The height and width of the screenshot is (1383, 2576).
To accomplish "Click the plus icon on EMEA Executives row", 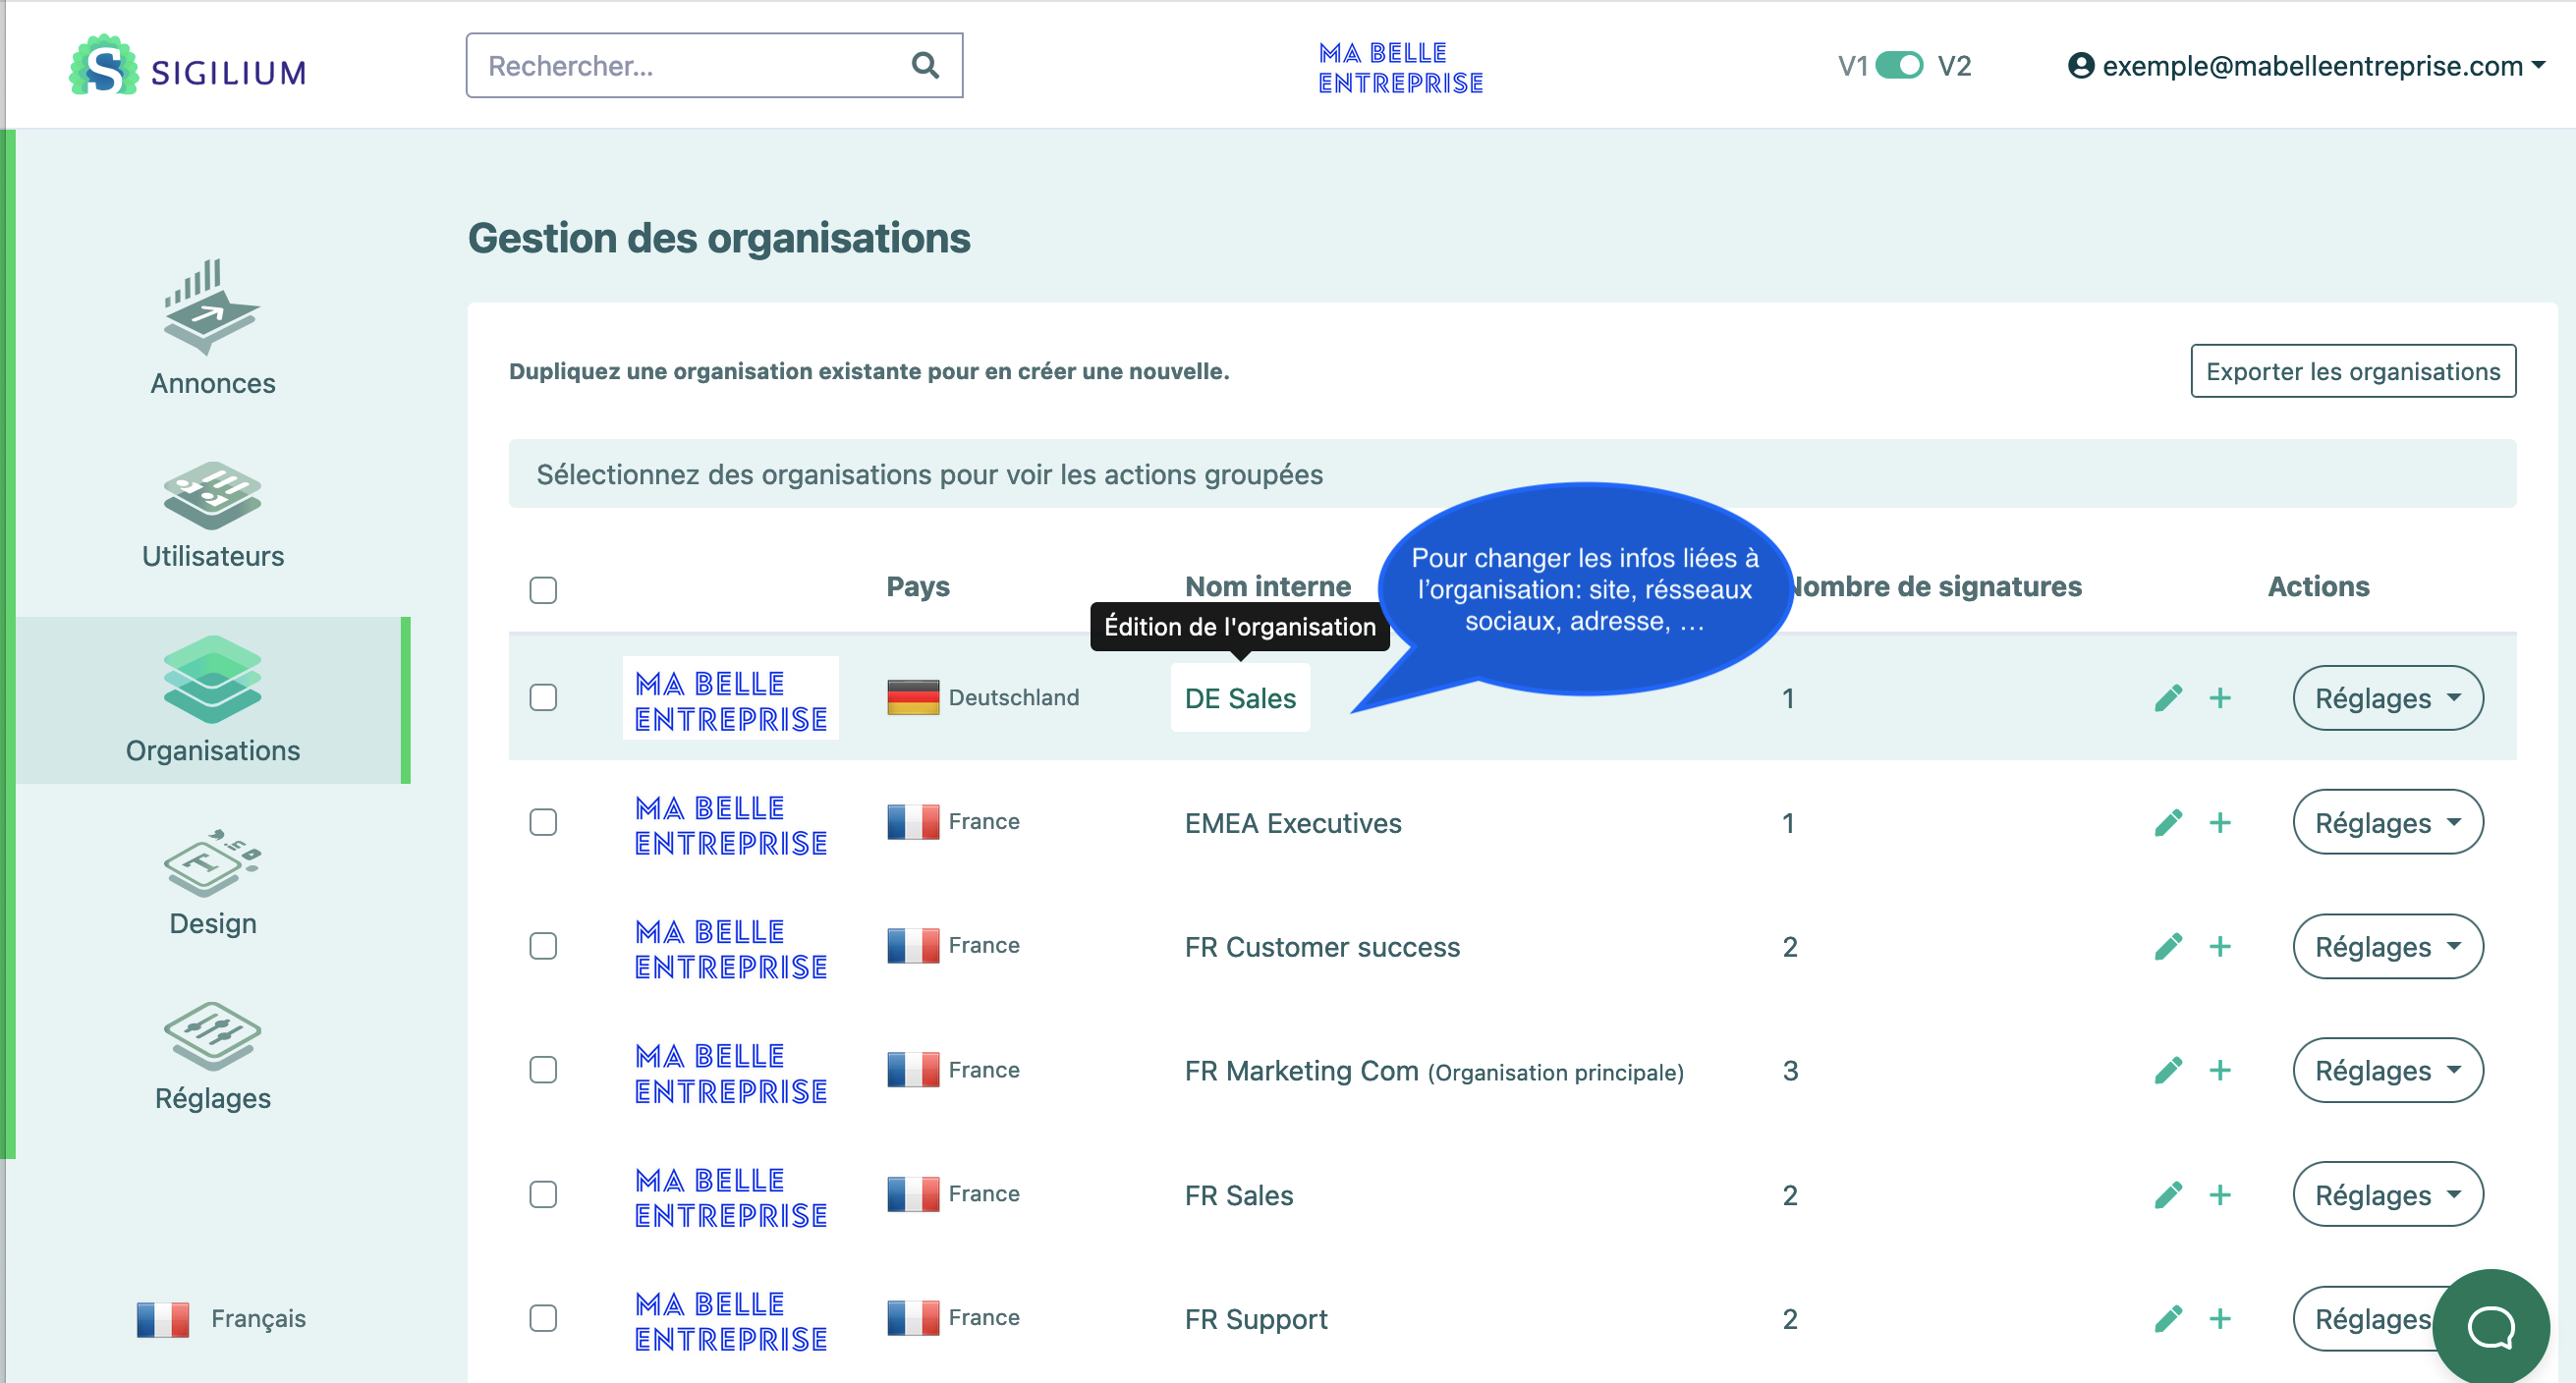I will 2220,823.
